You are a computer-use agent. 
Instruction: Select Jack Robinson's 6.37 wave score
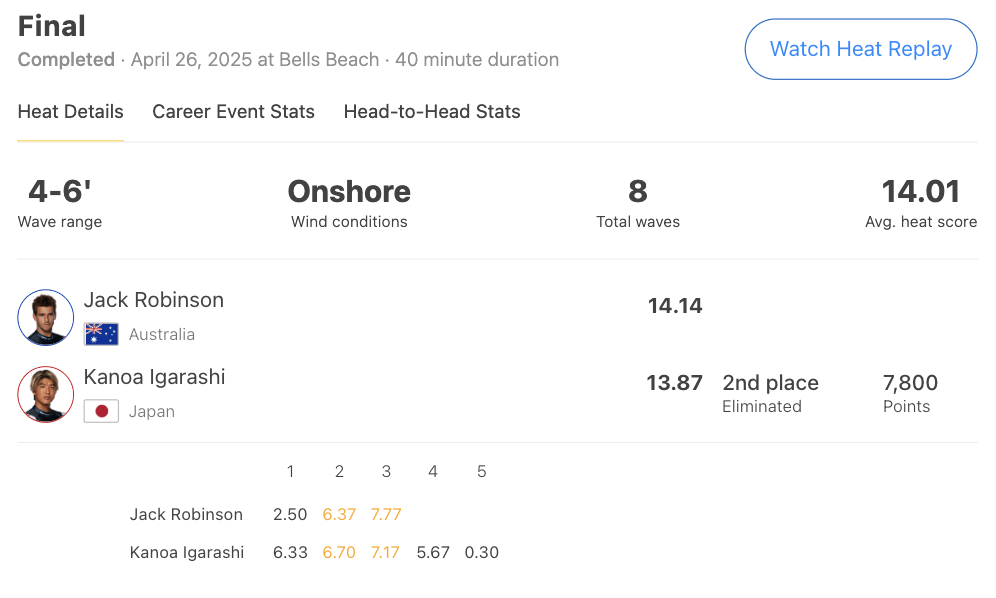coord(339,514)
